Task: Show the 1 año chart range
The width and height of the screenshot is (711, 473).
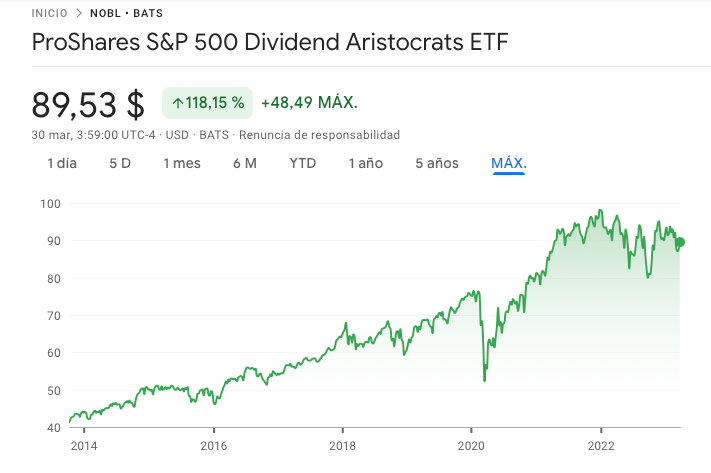Action: tap(365, 163)
